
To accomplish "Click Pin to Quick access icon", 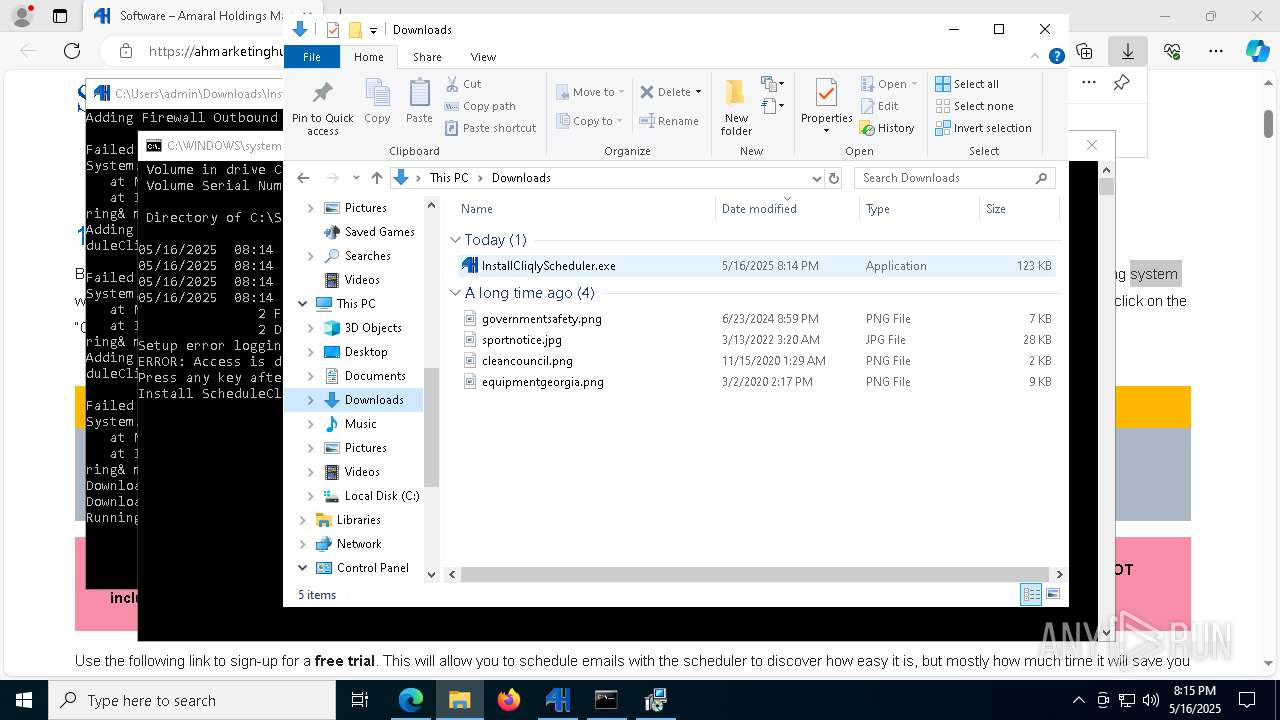I will pos(322,94).
